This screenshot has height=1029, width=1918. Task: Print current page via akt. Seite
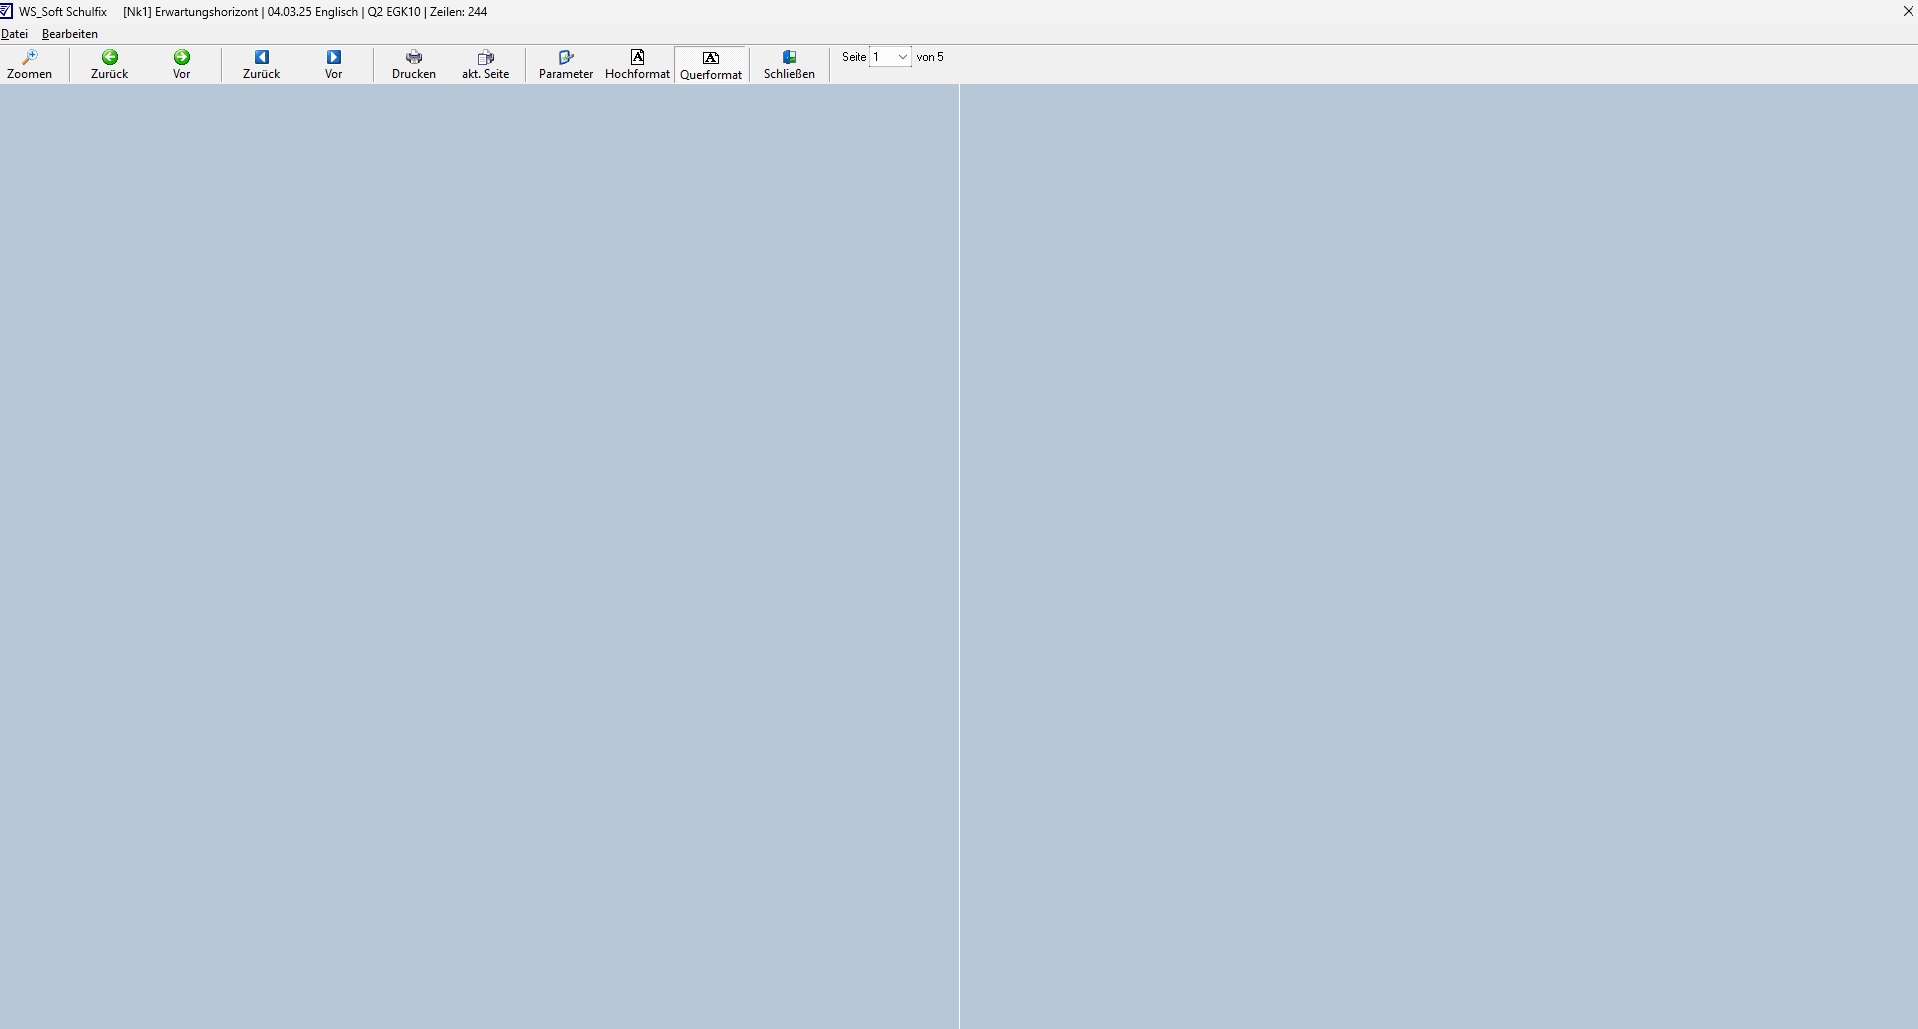point(485,64)
